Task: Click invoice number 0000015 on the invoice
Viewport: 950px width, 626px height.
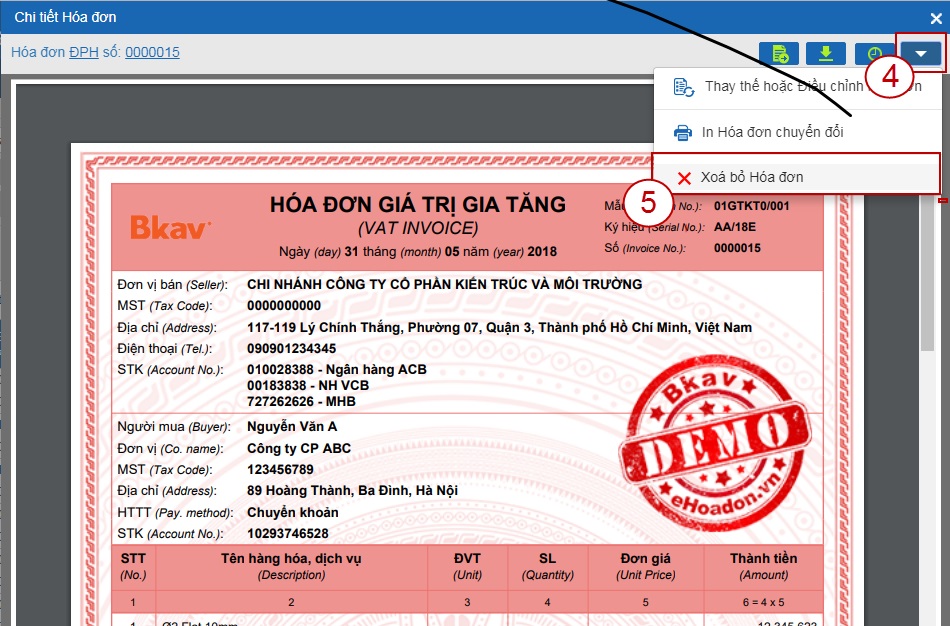Action: tap(737, 248)
